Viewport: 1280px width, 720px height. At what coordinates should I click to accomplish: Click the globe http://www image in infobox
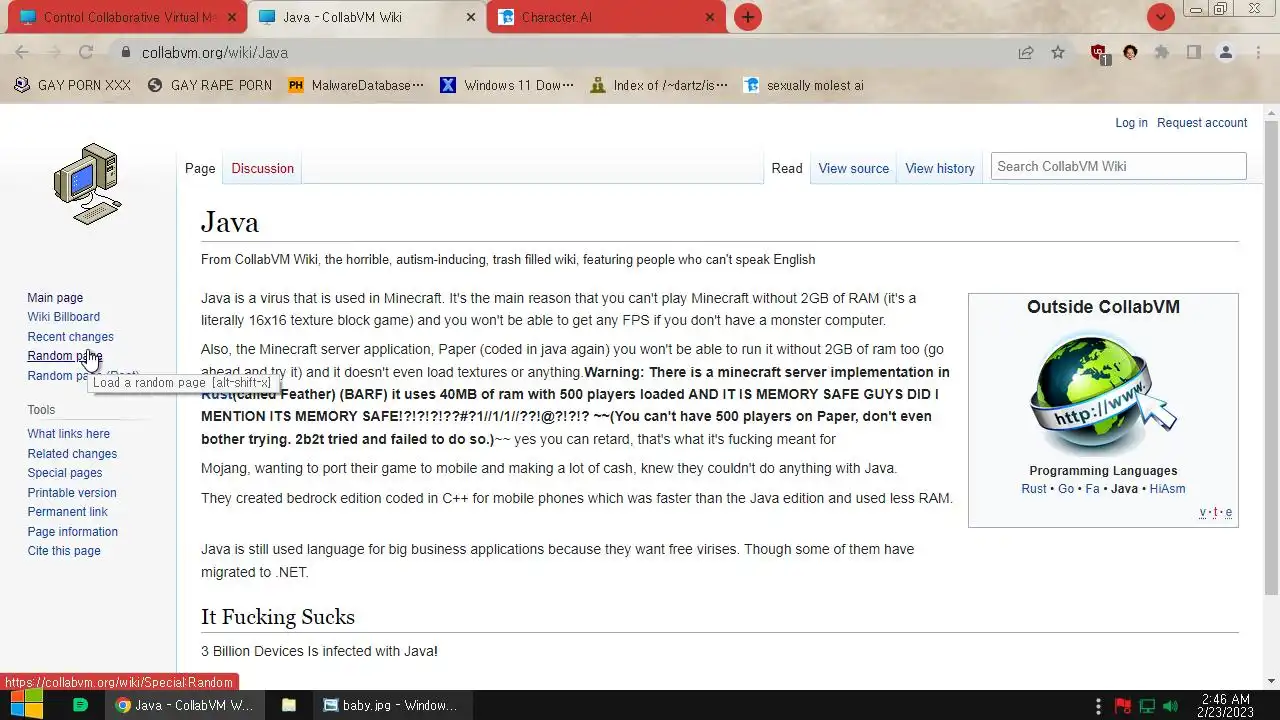(1103, 392)
